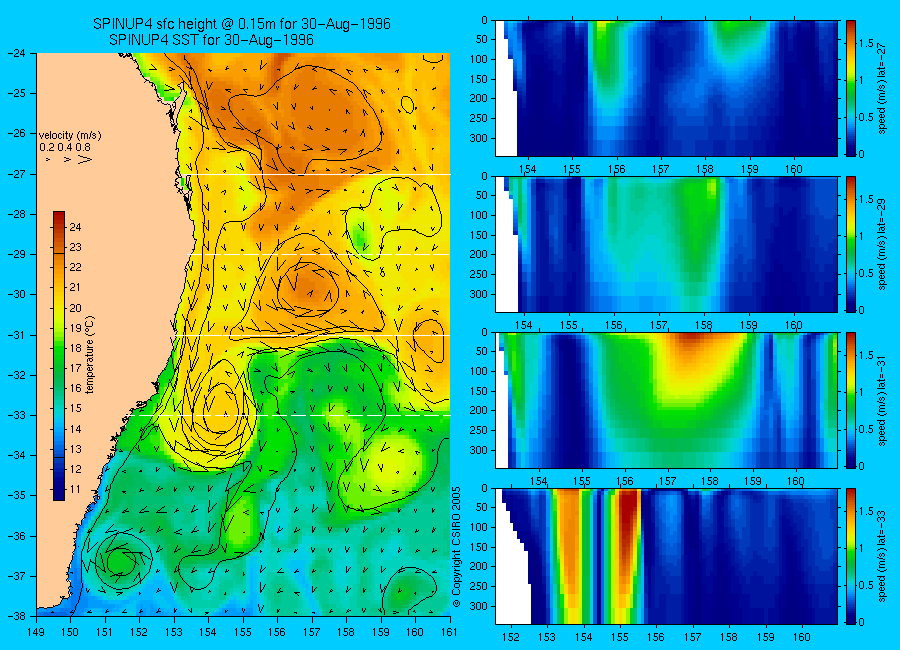This screenshot has width=900, height=650.
Task: Click the warm eddy core near 154.5, -33
Action: tap(221, 408)
